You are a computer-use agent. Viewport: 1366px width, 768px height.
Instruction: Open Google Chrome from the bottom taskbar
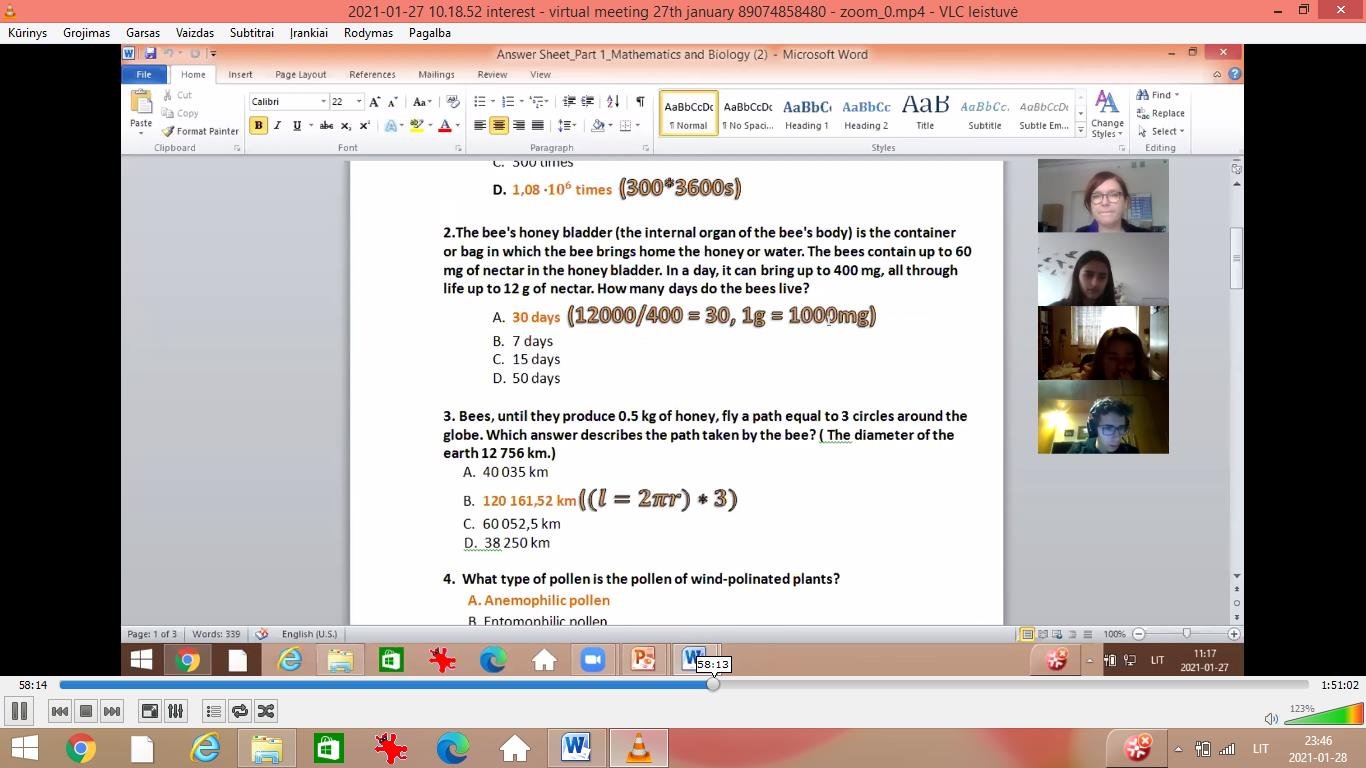(x=81, y=748)
